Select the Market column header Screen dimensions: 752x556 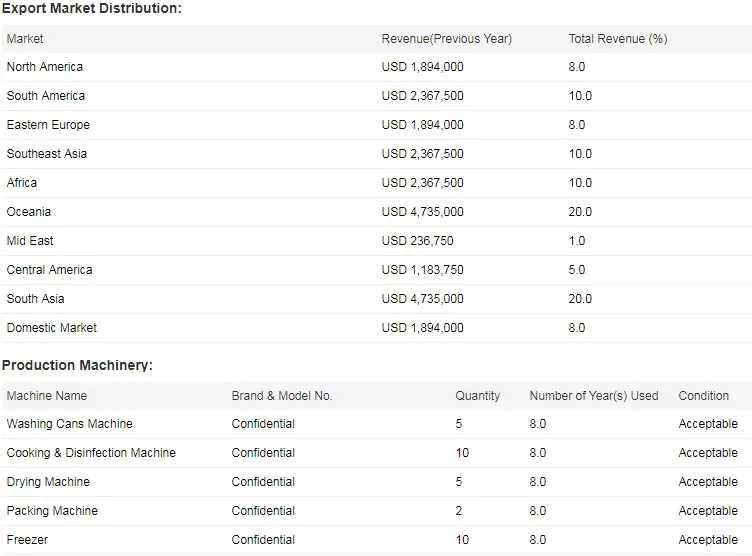tap(25, 39)
